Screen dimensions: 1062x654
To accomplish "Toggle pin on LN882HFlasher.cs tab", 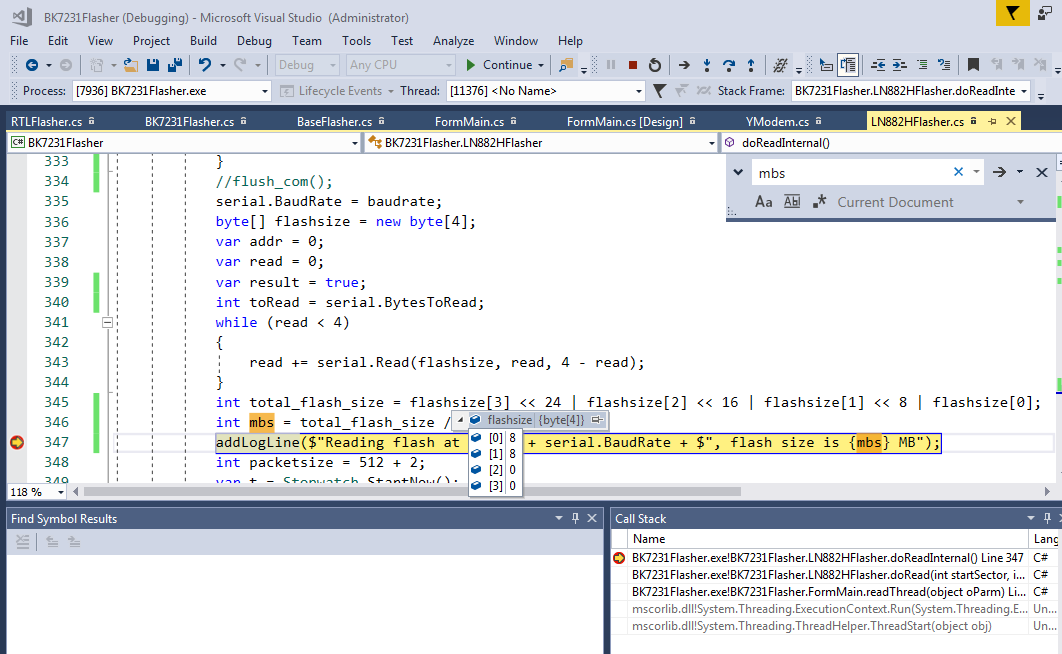I will 992,121.
